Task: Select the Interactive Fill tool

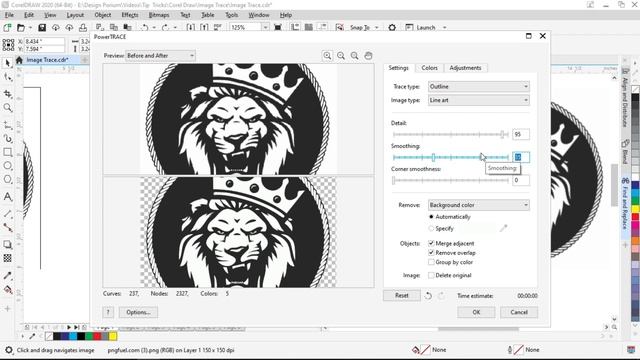Action: (7, 290)
